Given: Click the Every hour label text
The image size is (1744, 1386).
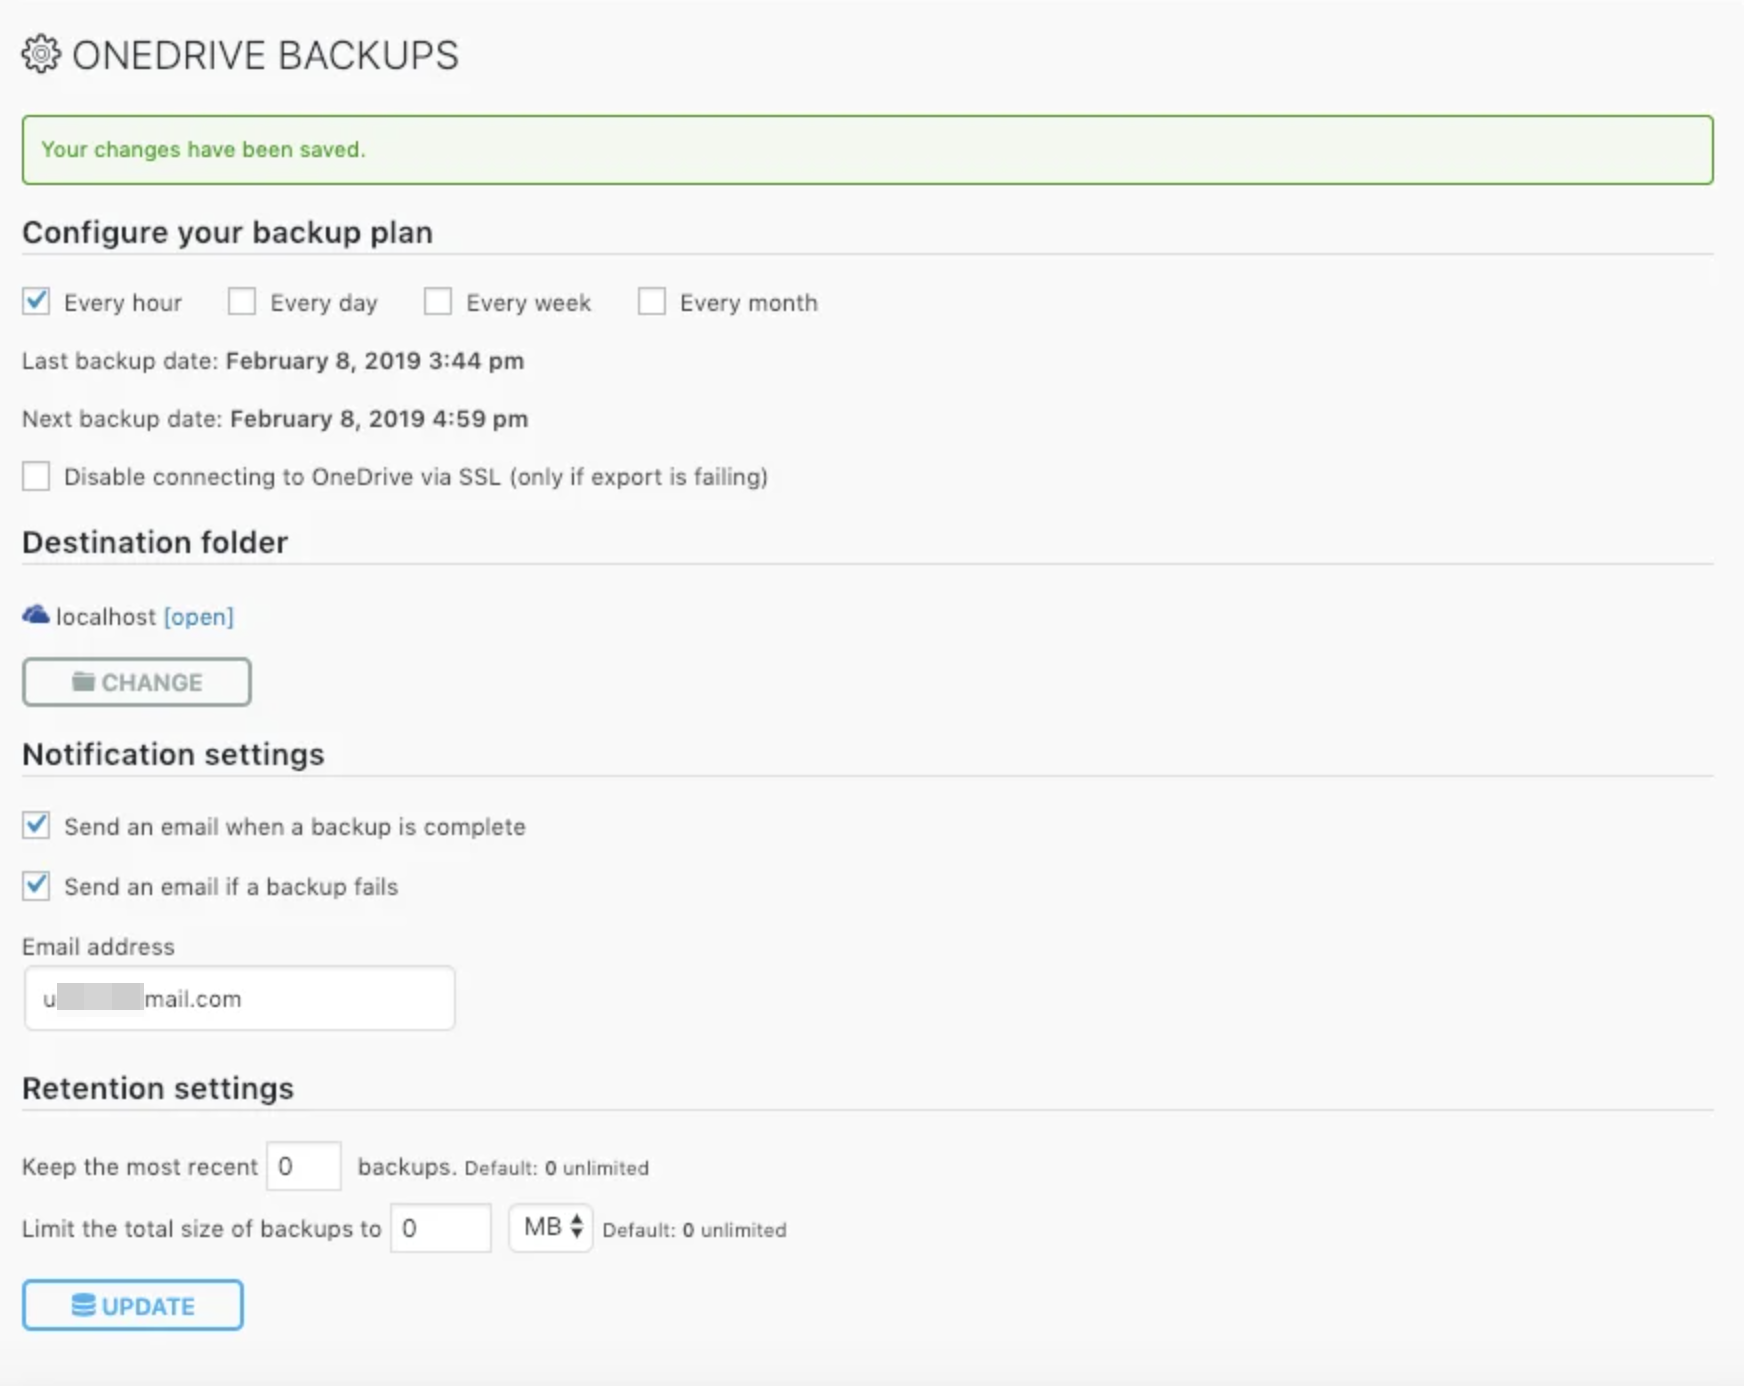Looking at the screenshot, I should click(123, 303).
